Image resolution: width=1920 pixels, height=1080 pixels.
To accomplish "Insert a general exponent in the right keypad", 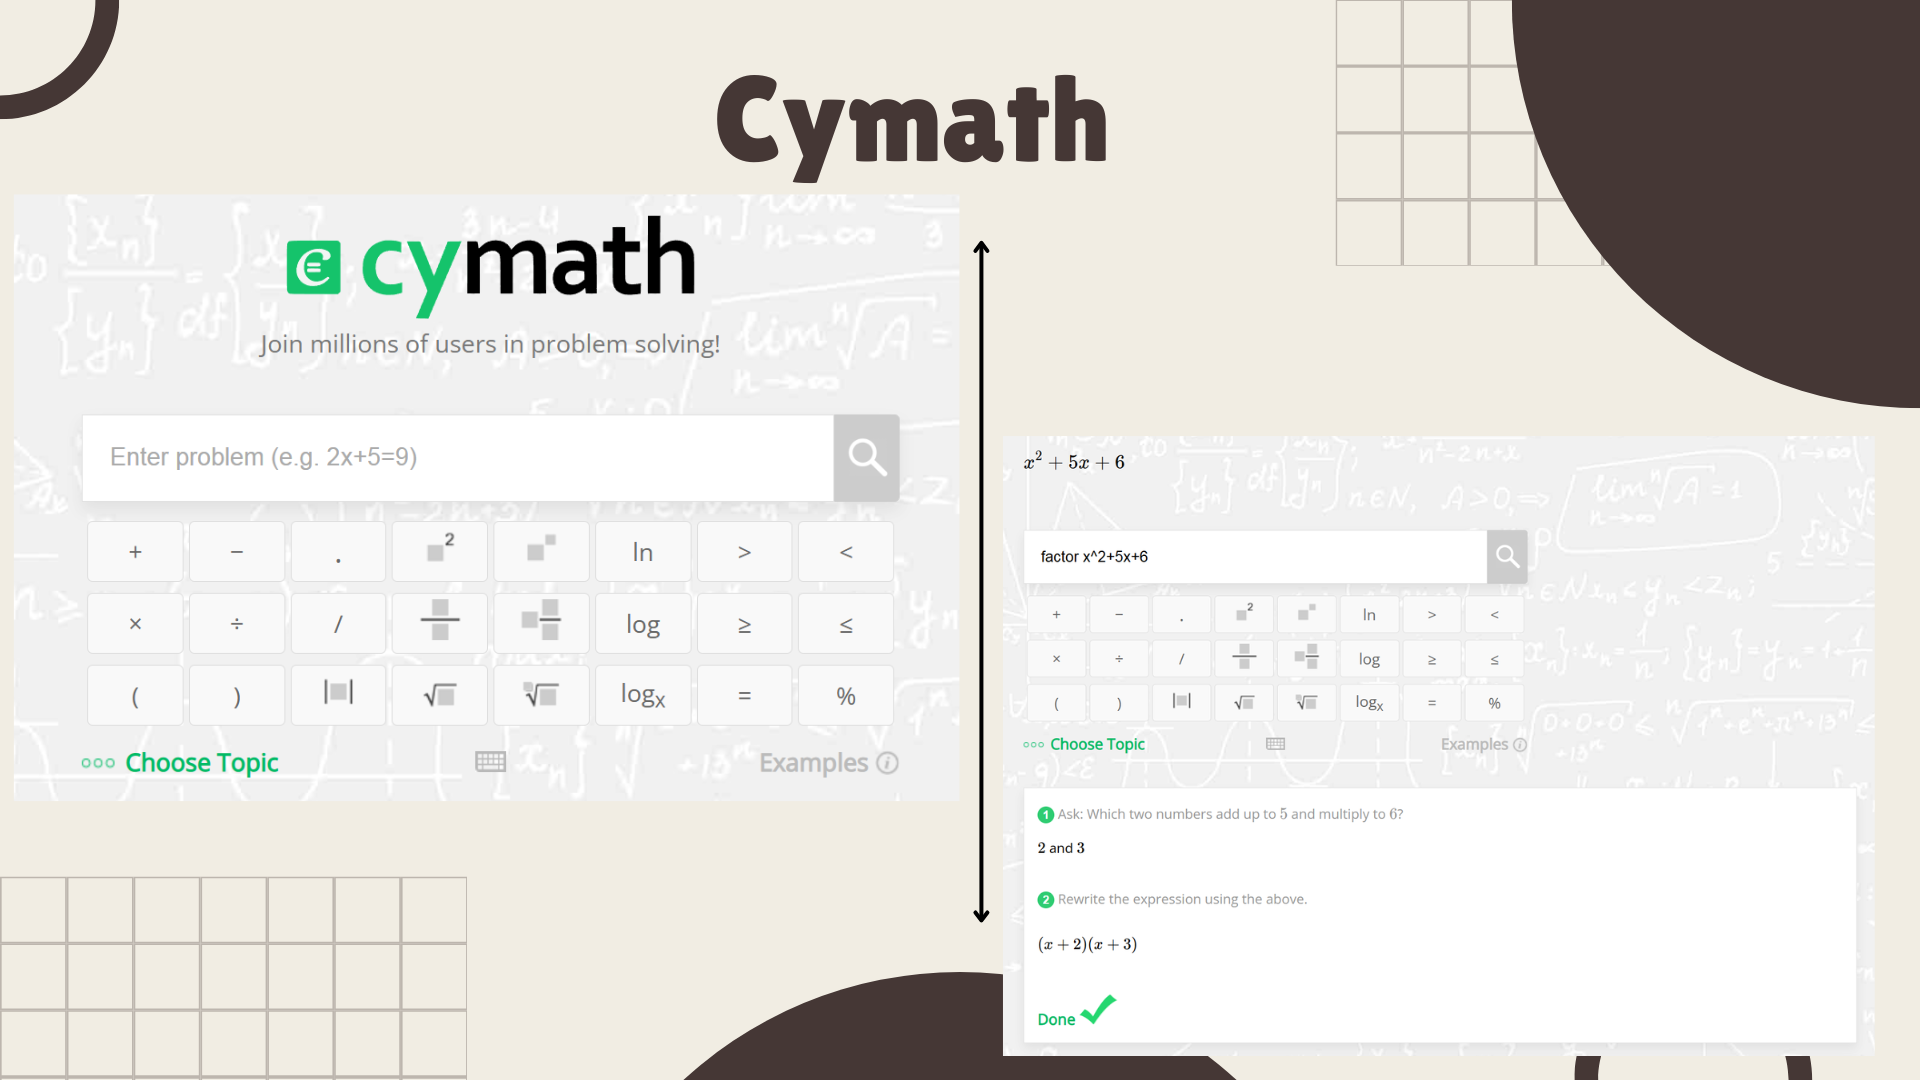I will click(x=1306, y=615).
